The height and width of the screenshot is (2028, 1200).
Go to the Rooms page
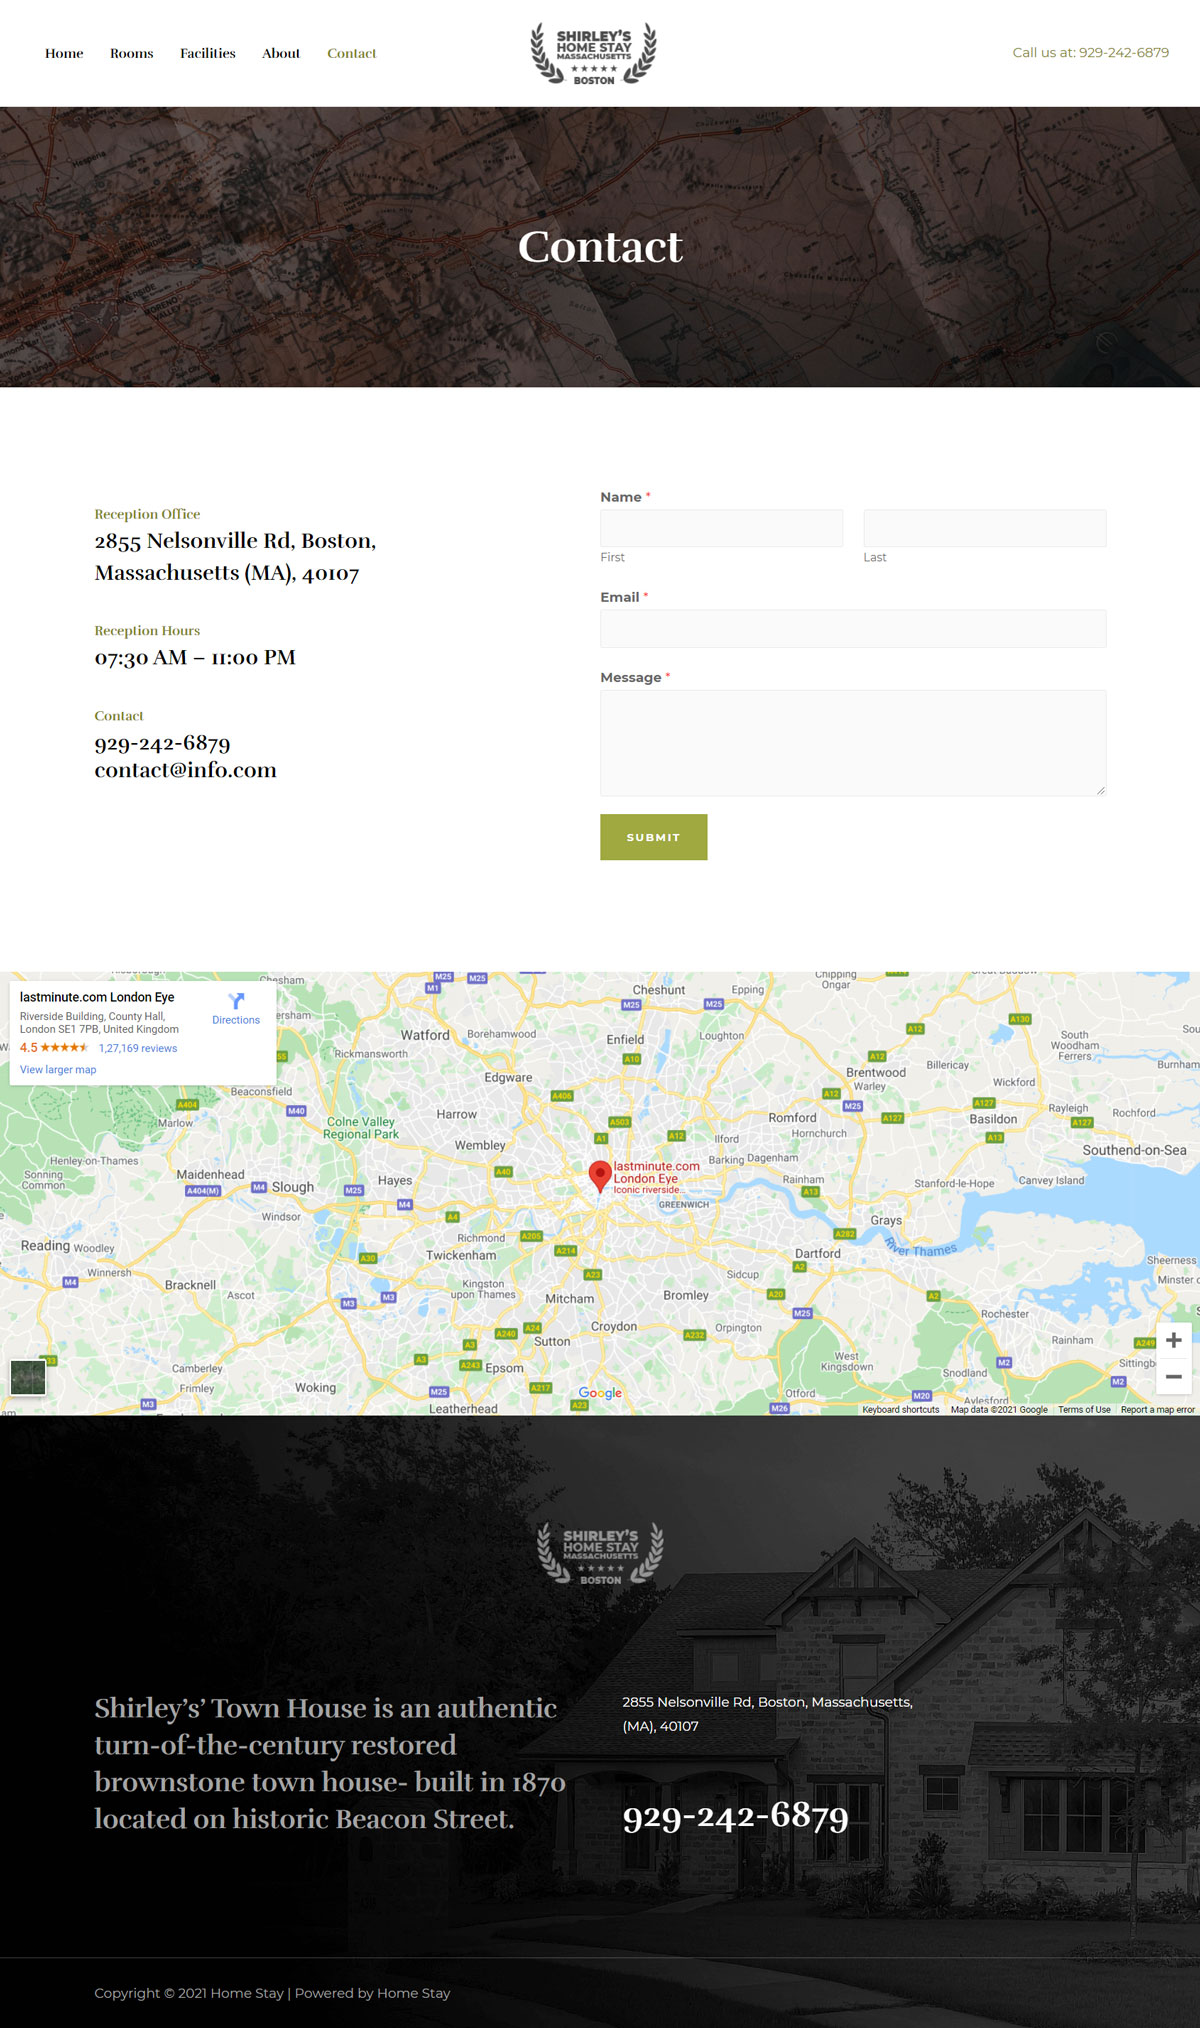point(132,54)
